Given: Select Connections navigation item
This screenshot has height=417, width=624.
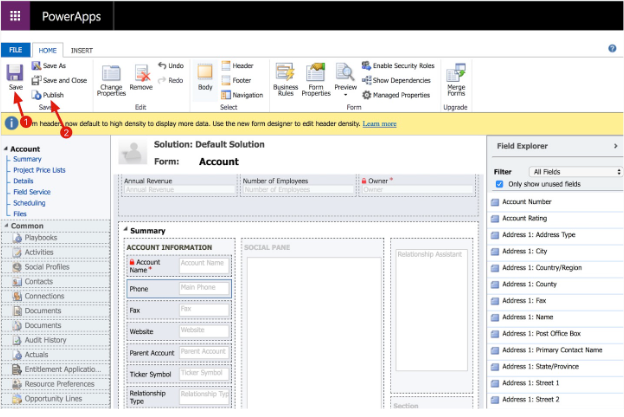Looking at the screenshot, I should pos(56,296).
